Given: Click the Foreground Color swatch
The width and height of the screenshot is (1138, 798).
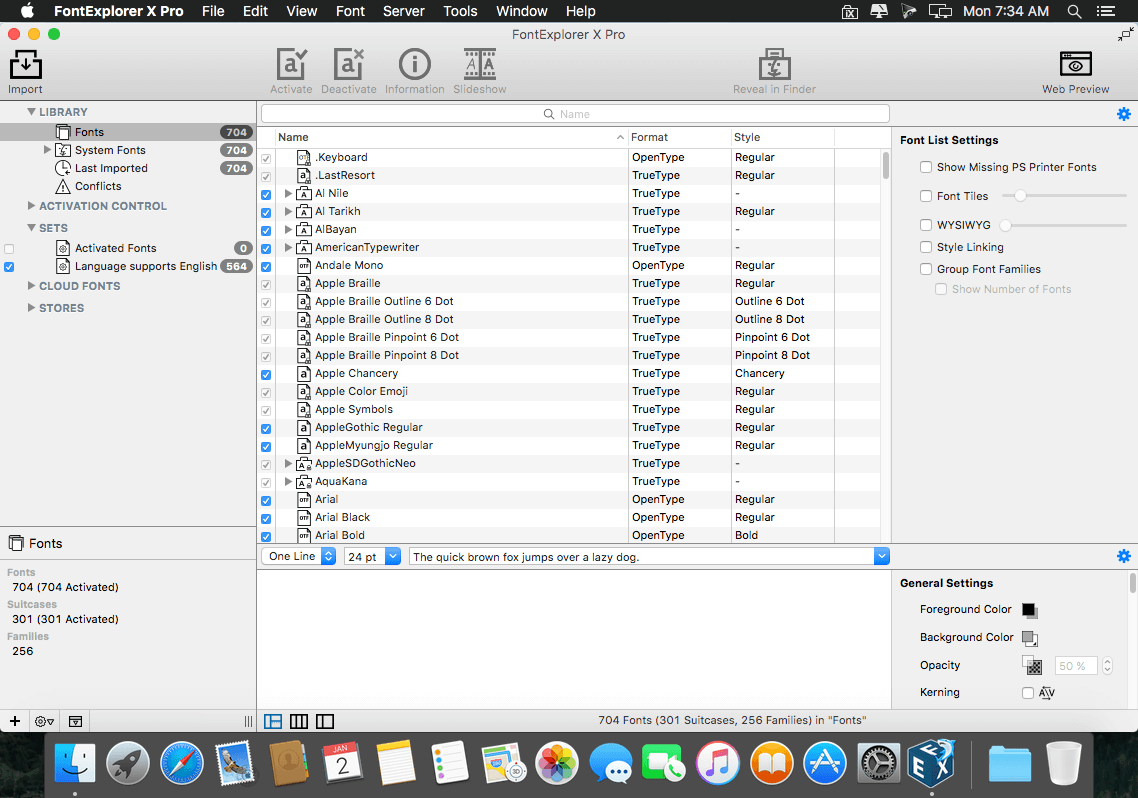Looking at the screenshot, I should pos(1030,610).
